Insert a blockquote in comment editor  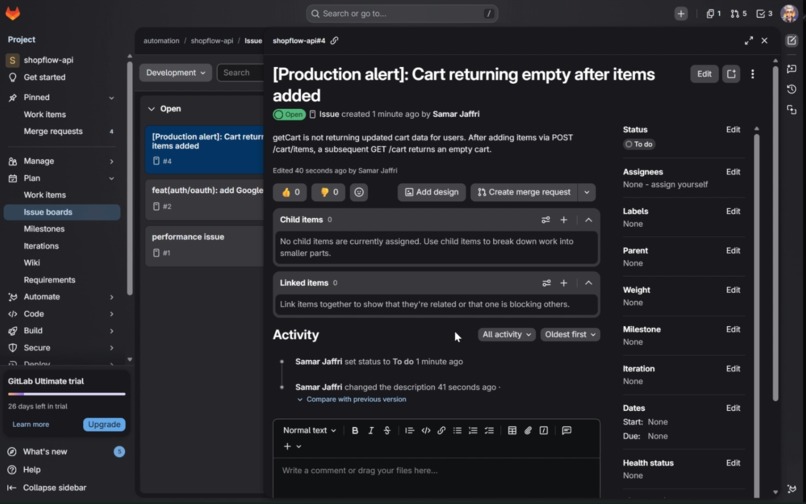click(409, 430)
